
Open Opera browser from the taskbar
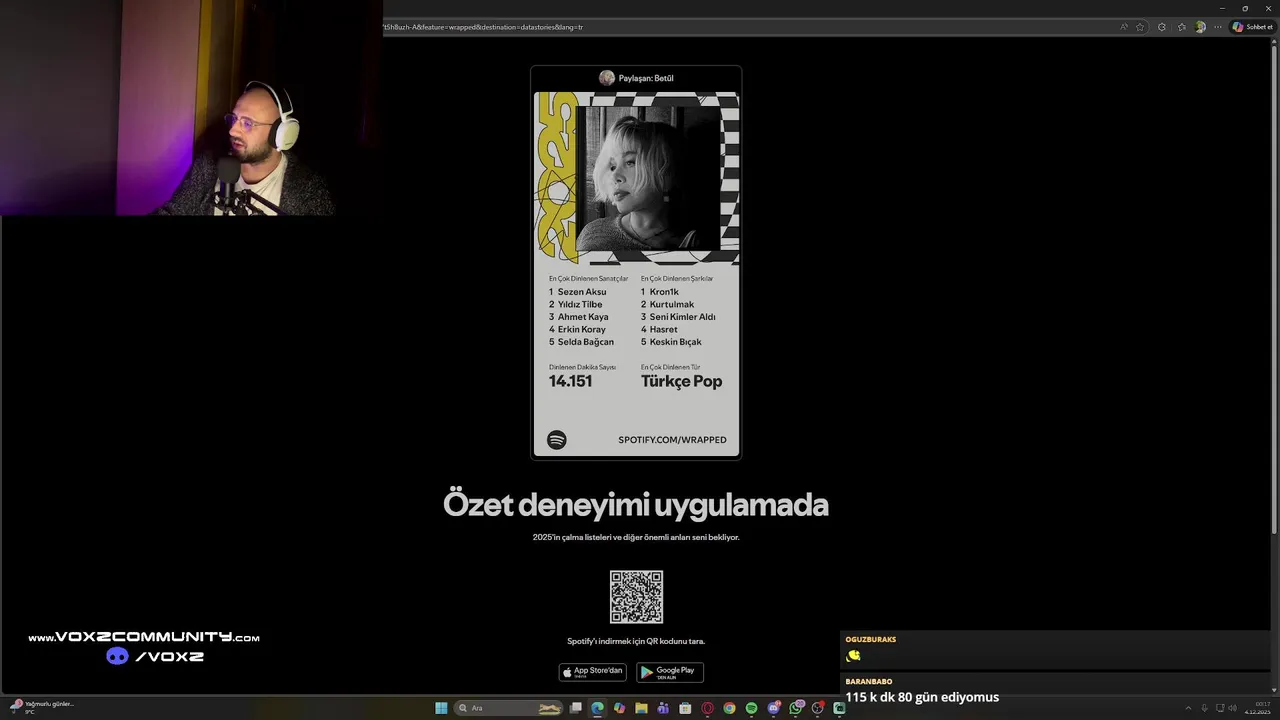pos(707,708)
